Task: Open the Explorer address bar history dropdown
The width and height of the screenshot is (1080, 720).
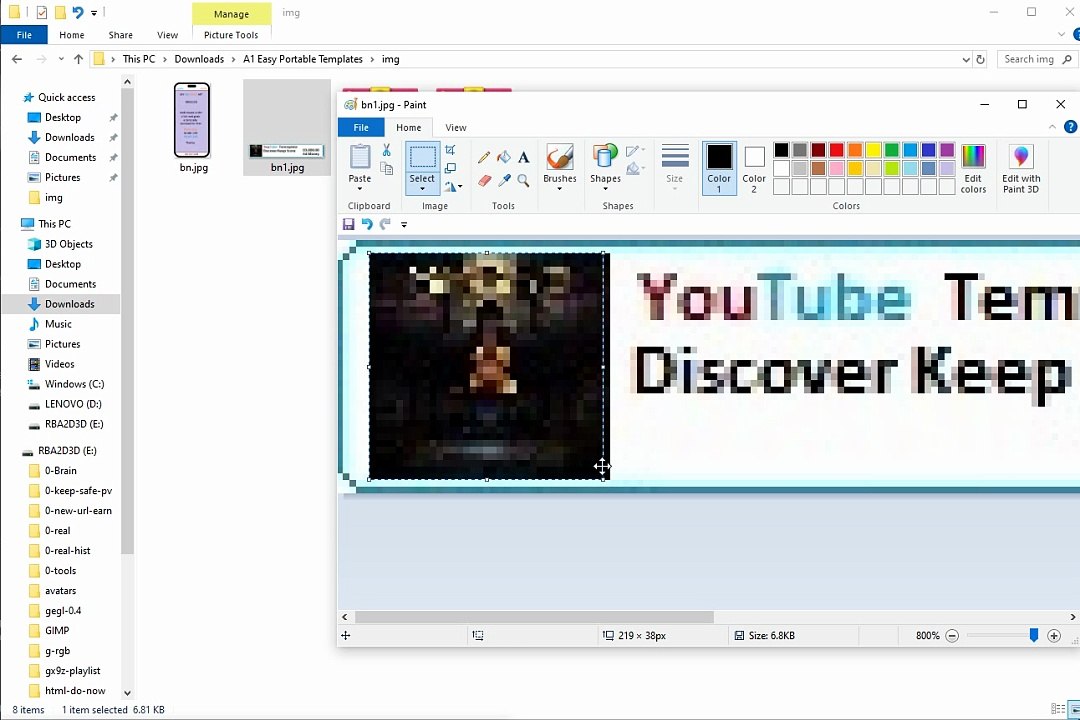Action: [x=966, y=60]
